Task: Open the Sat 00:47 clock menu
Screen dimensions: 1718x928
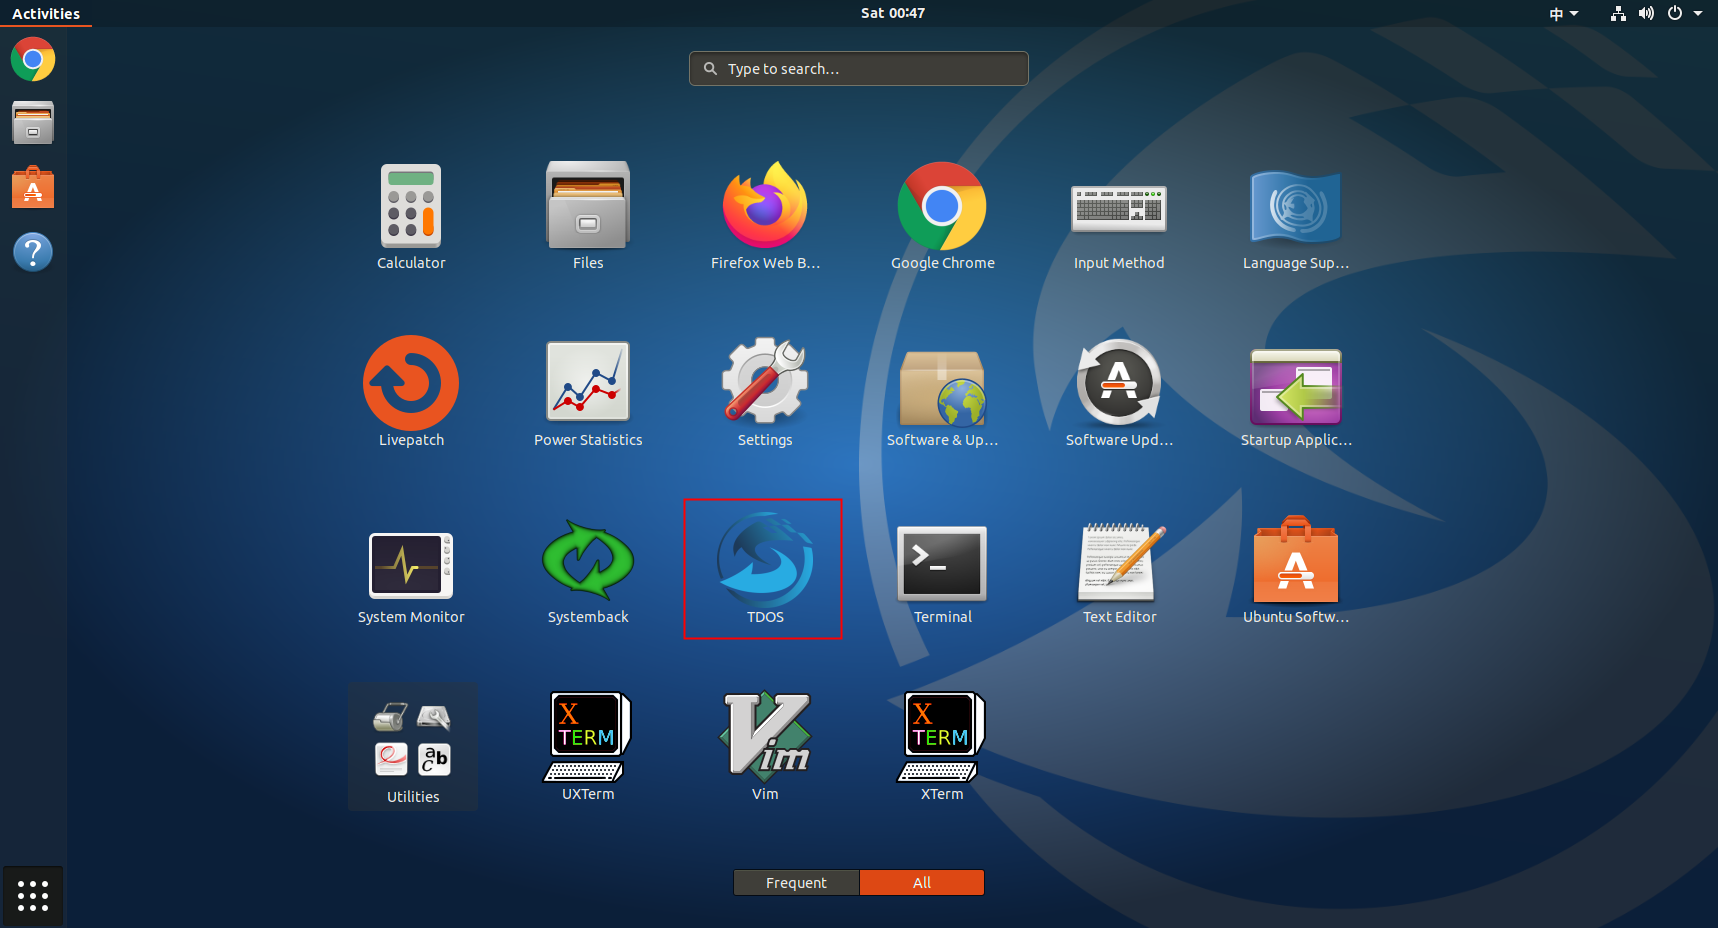Action: click(893, 13)
